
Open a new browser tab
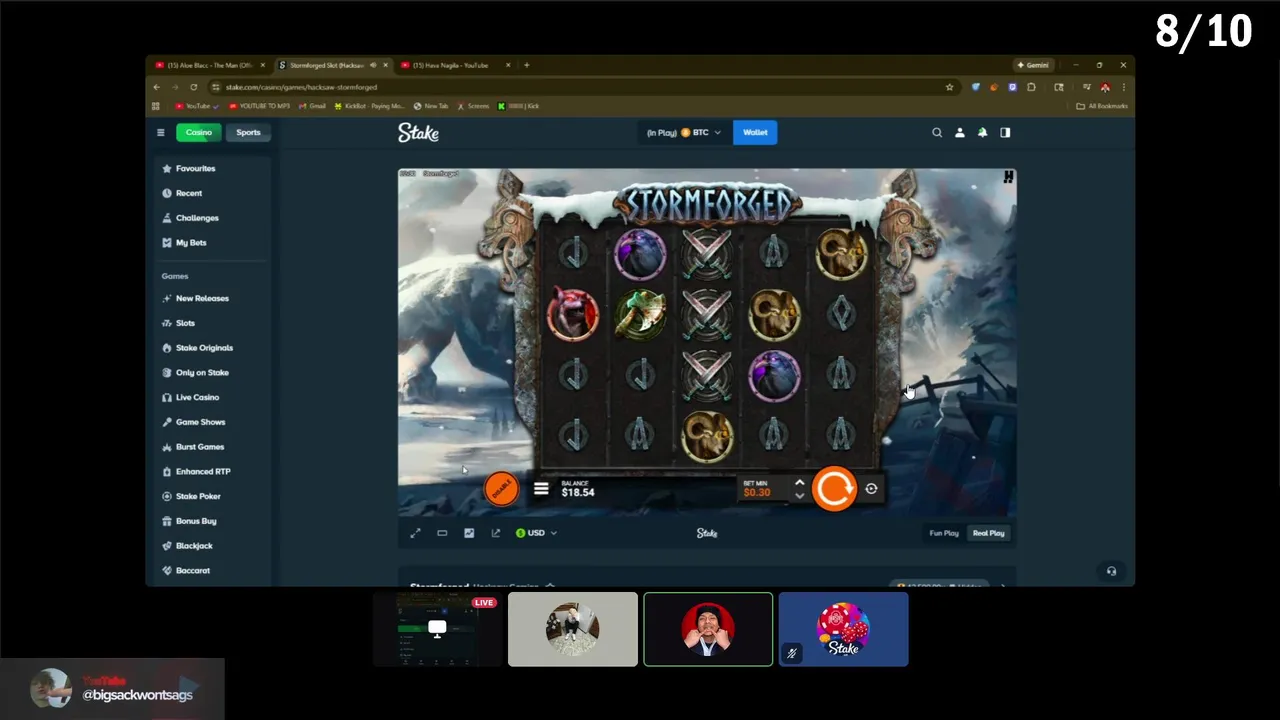(x=527, y=65)
